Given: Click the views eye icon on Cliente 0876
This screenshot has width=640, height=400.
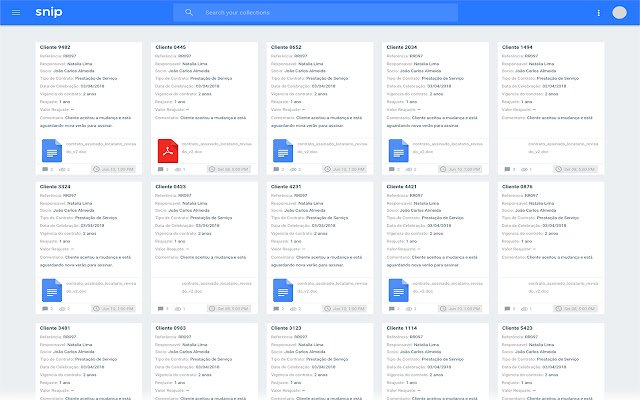Looking at the screenshot, I should (524, 309).
